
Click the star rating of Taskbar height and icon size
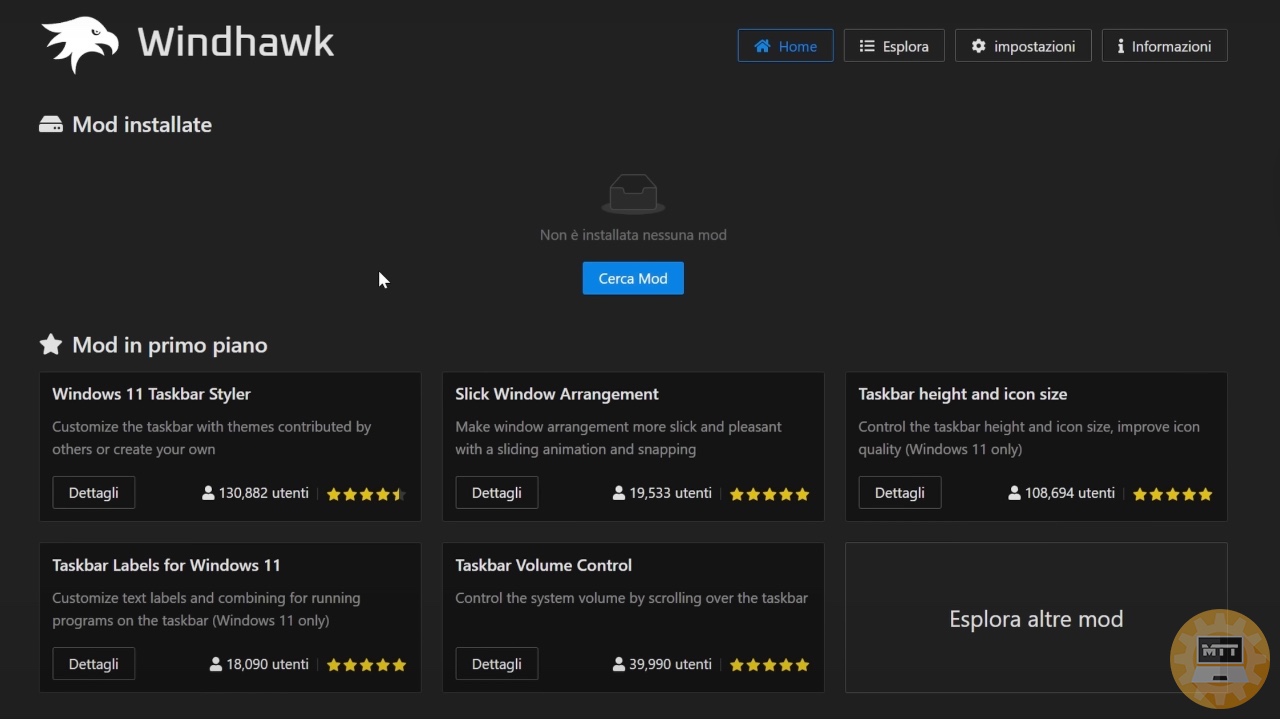tap(1172, 494)
